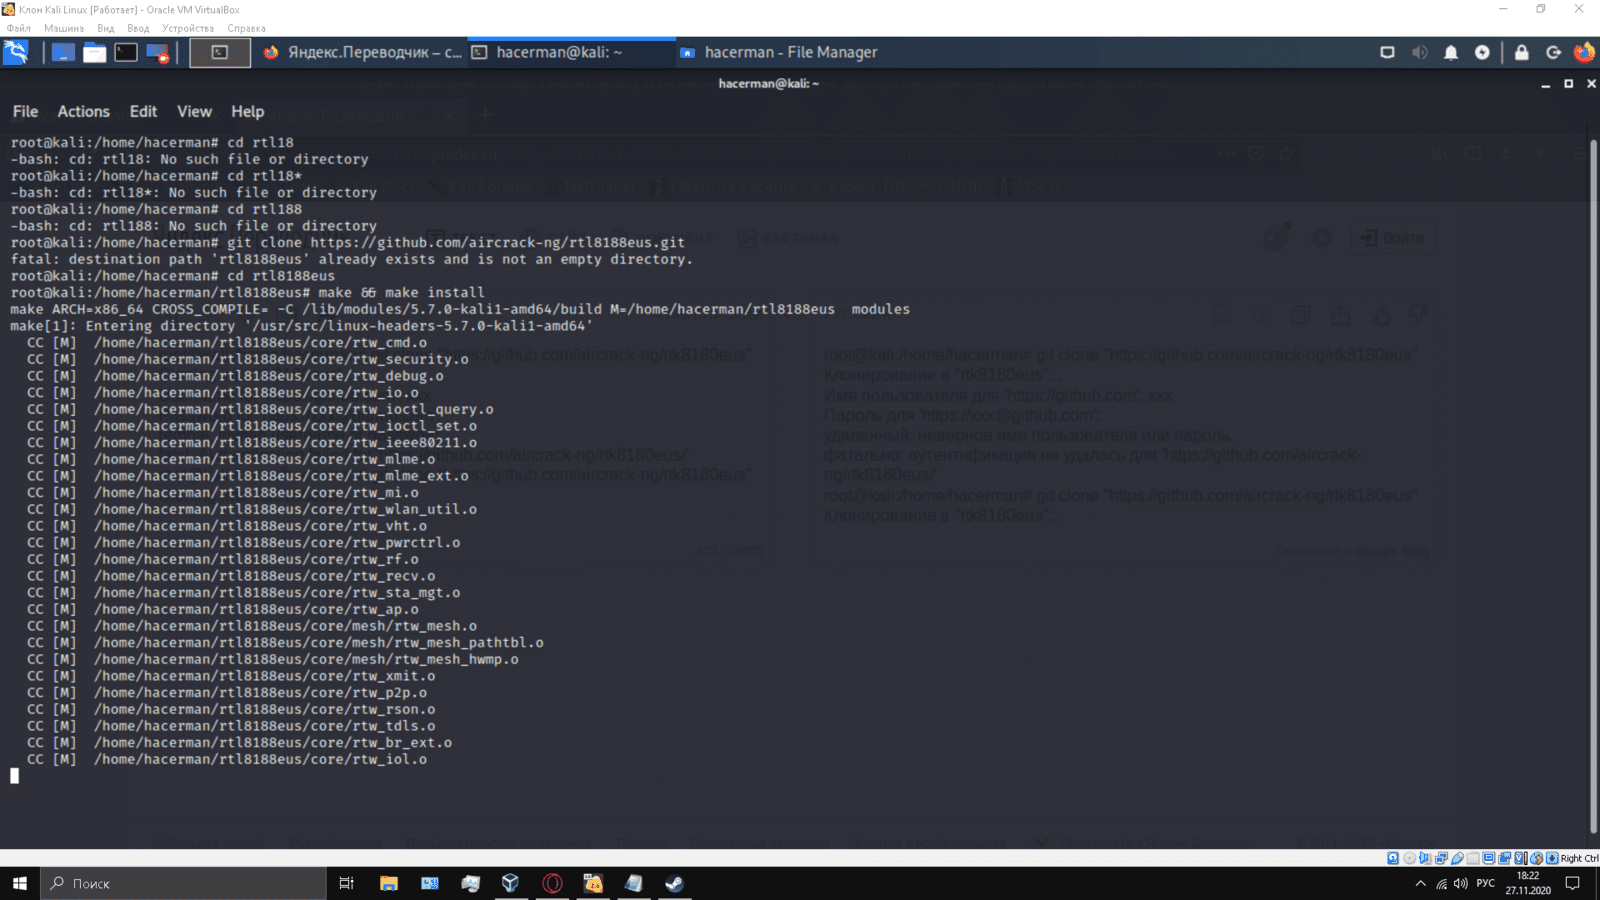1600x900 pixels.
Task: Click the Kali panel volume icon
Action: (x=1419, y=52)
